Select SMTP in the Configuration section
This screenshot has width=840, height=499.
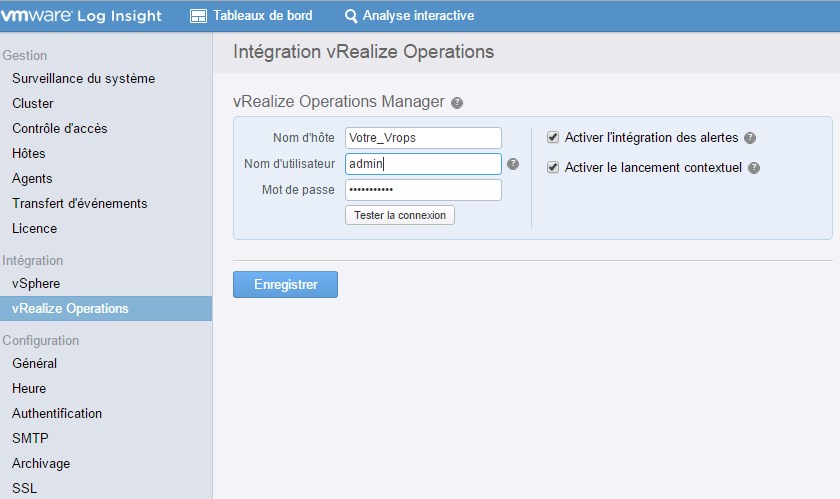point(30,439)
